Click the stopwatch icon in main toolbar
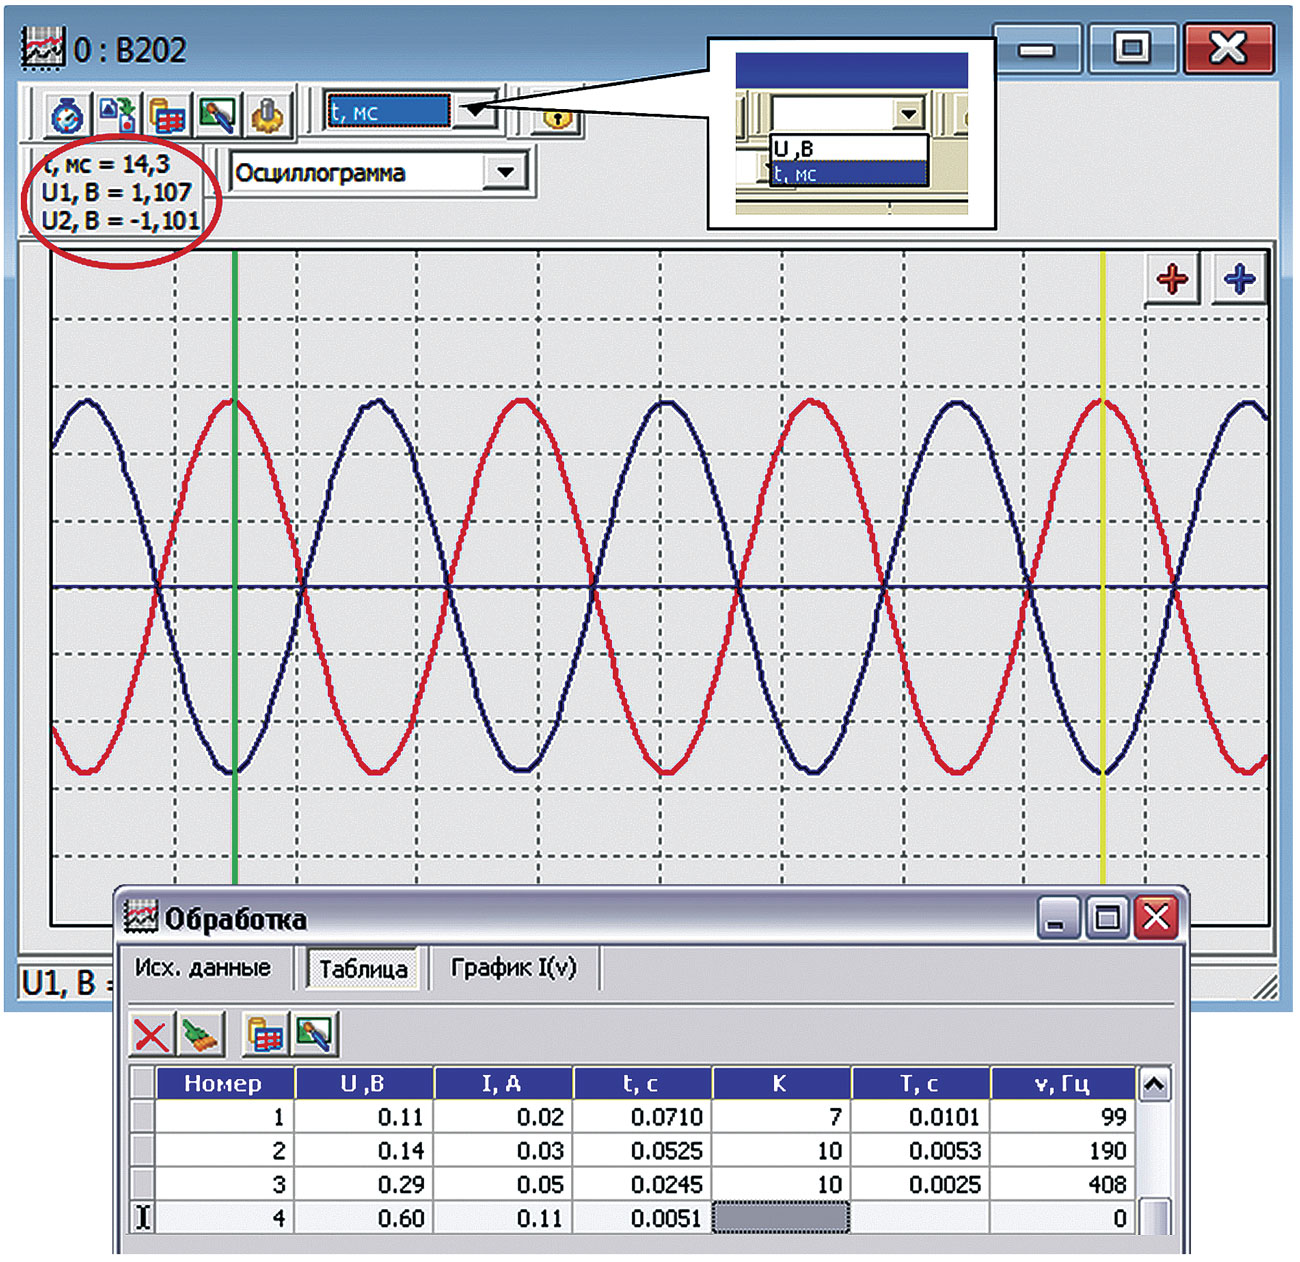 pos(67,116)
